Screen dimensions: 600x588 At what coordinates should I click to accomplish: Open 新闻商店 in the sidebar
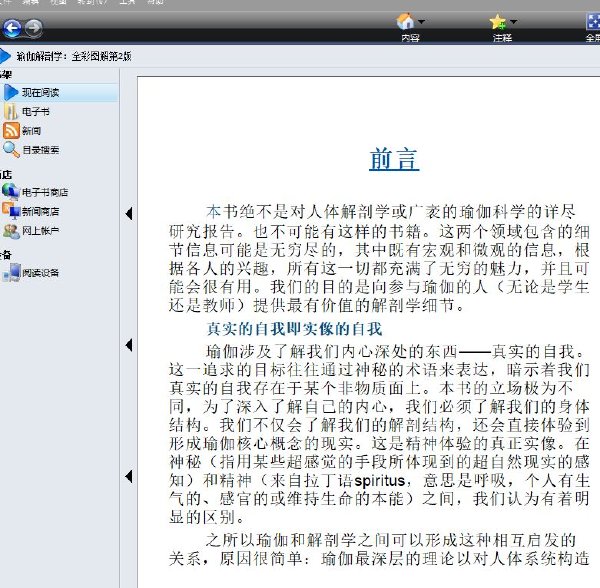[x=31, y=211]
